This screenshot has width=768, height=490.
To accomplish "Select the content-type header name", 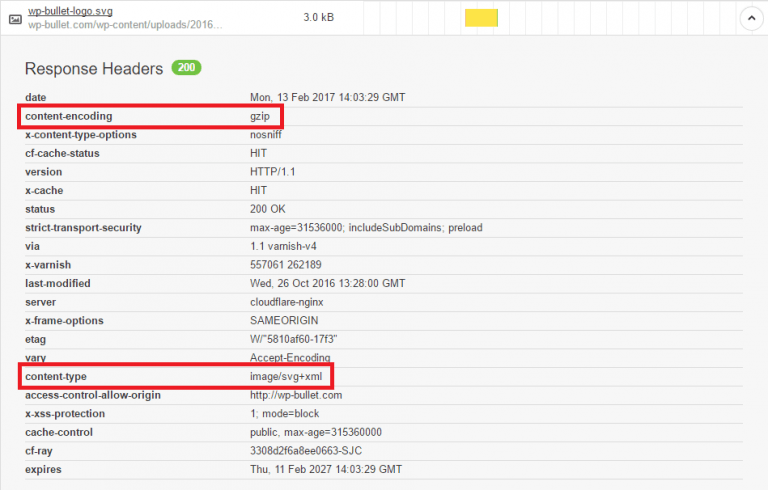I will (56, 376).
